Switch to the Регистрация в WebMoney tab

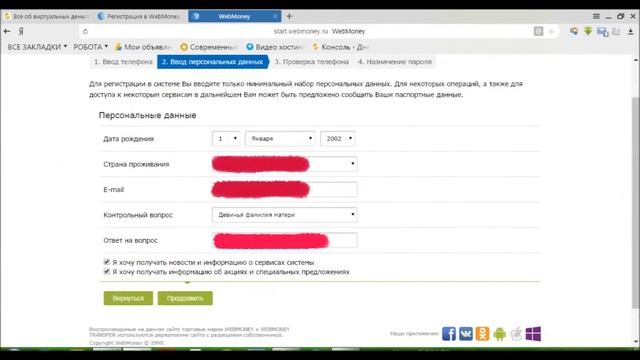point(140,16)
